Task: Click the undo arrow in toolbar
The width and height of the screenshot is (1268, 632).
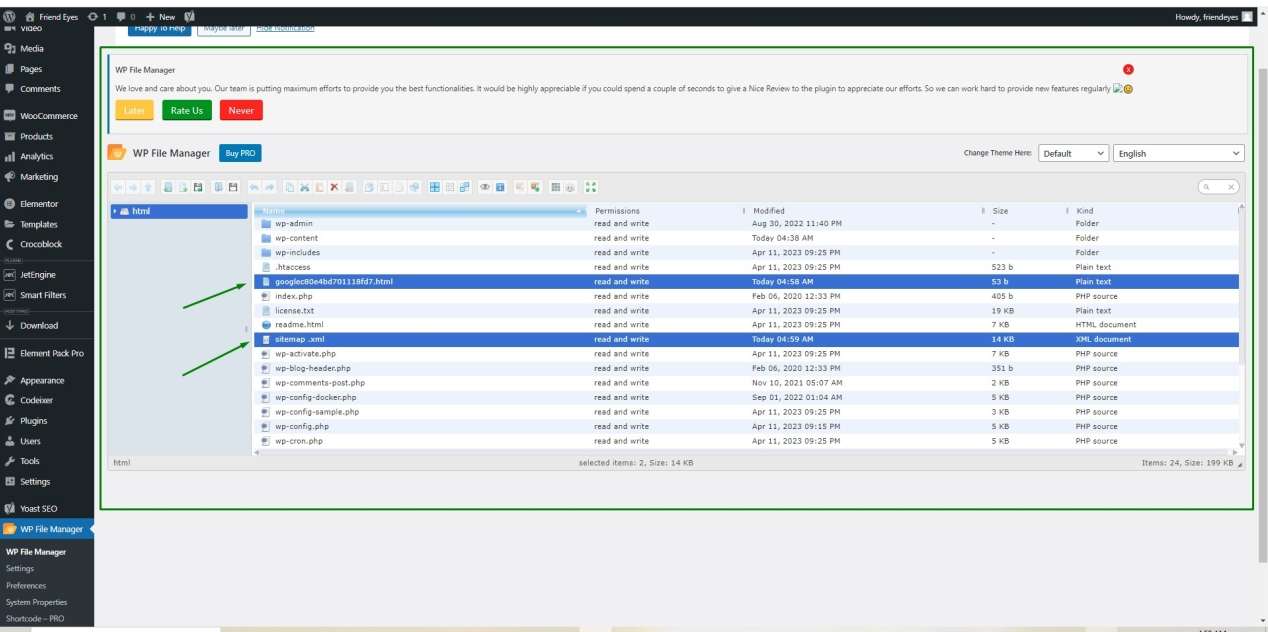Action: 254,187
